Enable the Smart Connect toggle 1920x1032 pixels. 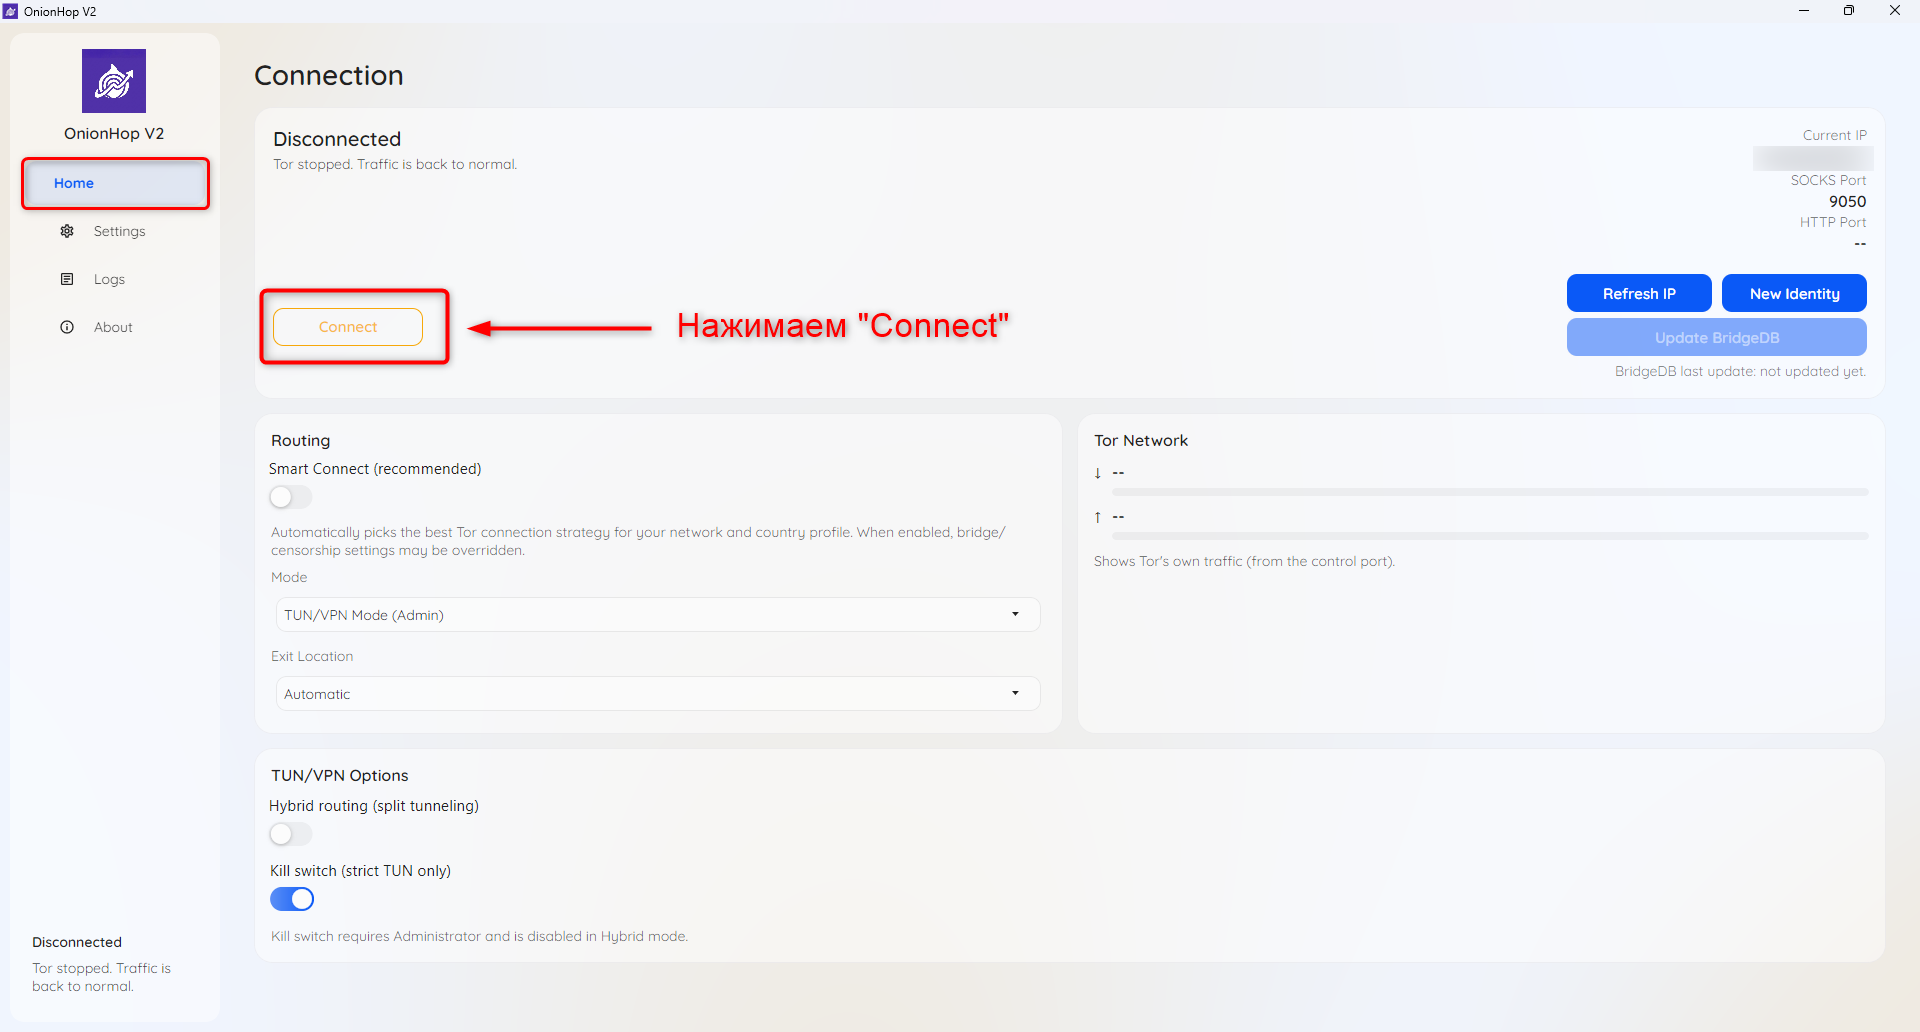click(291, 497)
